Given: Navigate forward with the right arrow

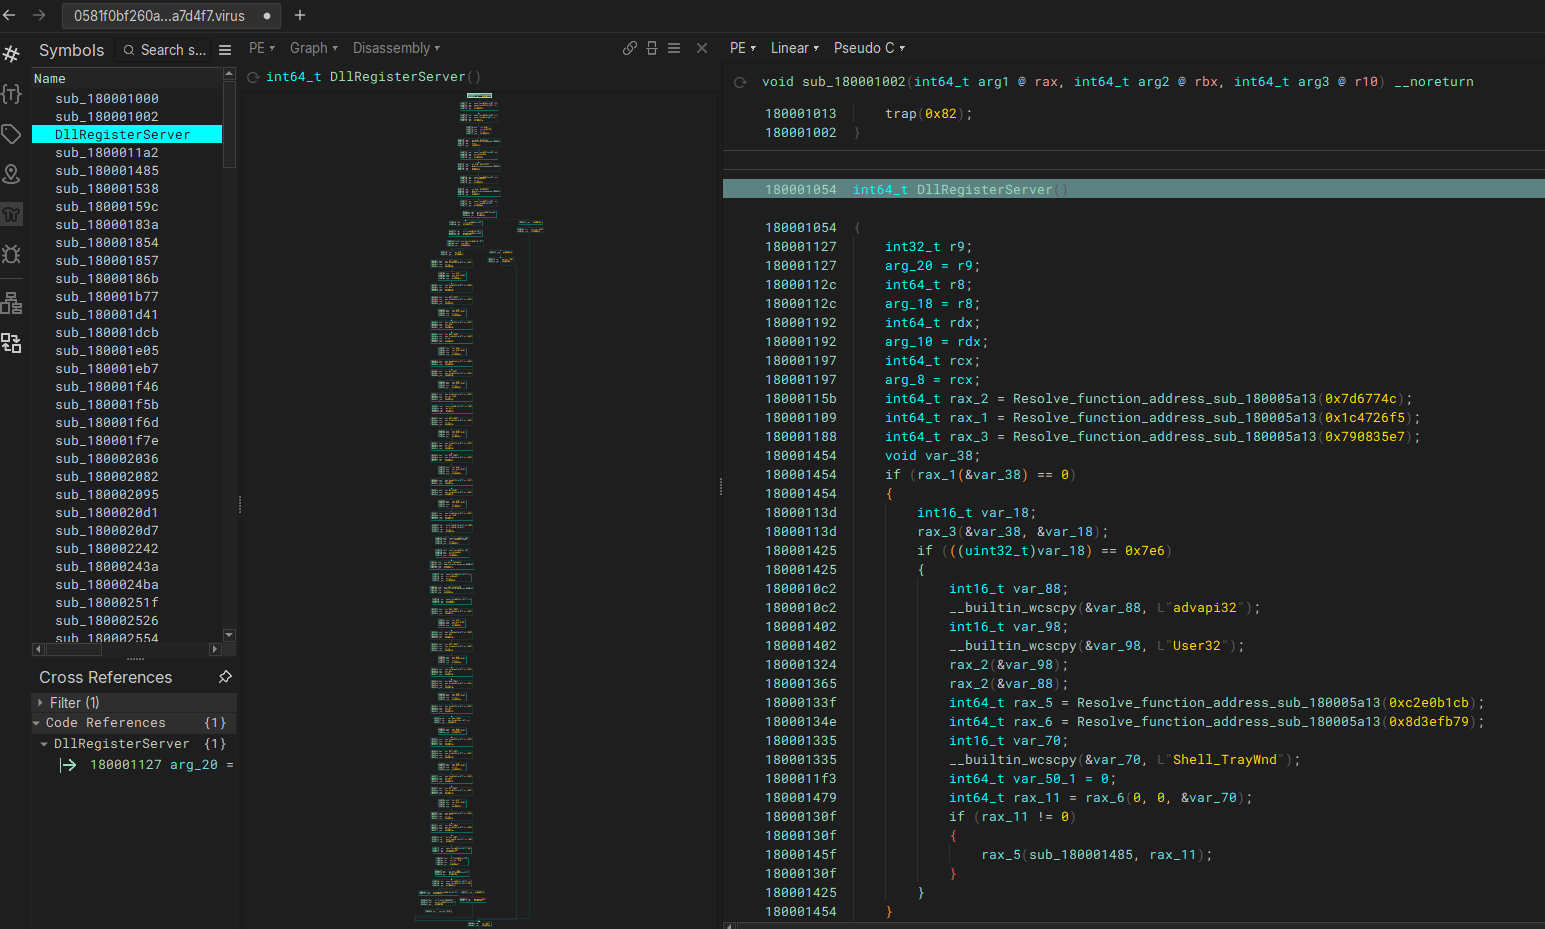Looking at the screenshot, I should [39, 15].
